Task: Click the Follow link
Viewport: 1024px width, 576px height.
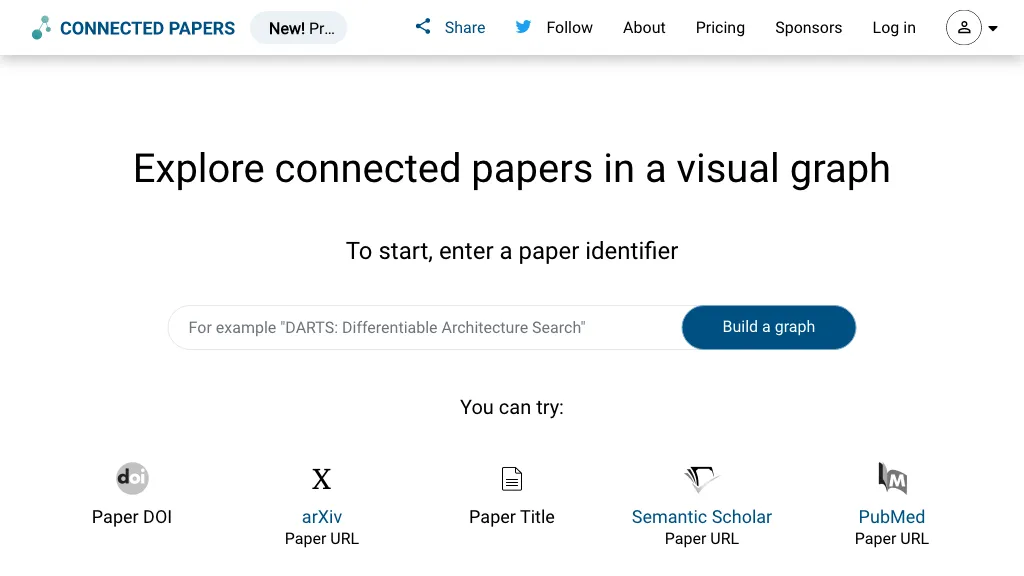Action: [x=567, y=28]
